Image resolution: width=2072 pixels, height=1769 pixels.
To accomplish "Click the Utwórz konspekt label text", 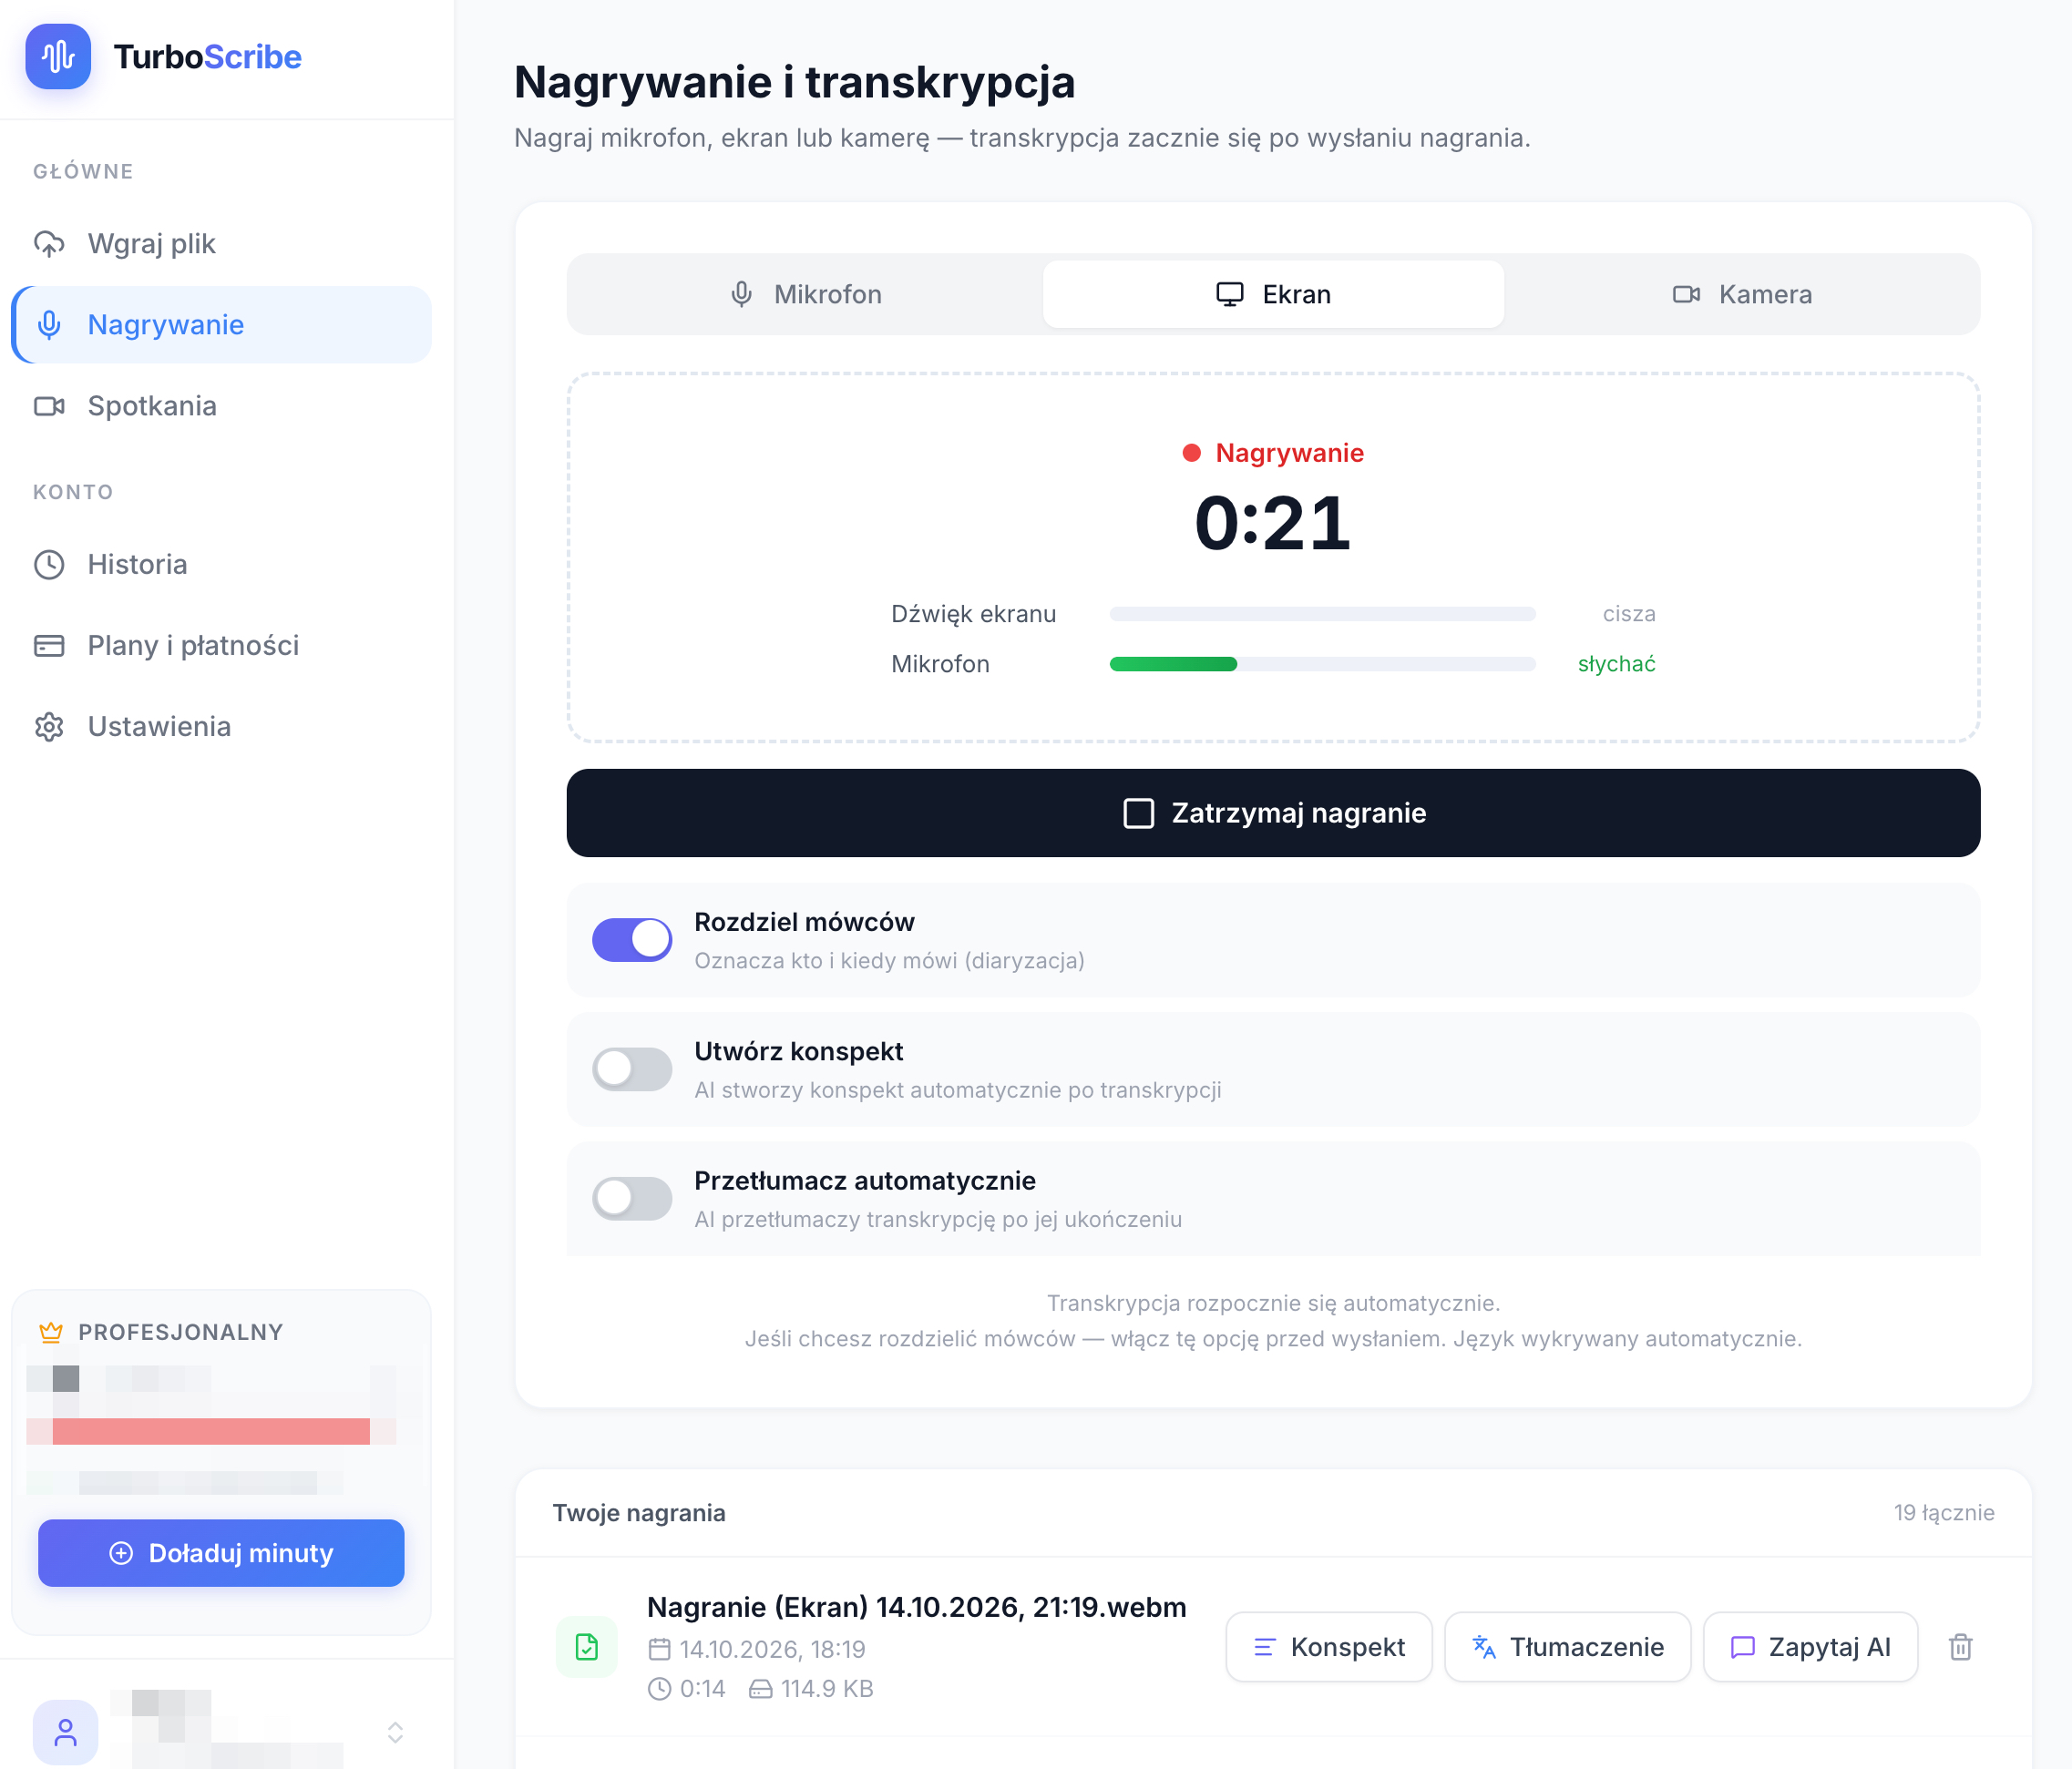I will coord(798,1052).
